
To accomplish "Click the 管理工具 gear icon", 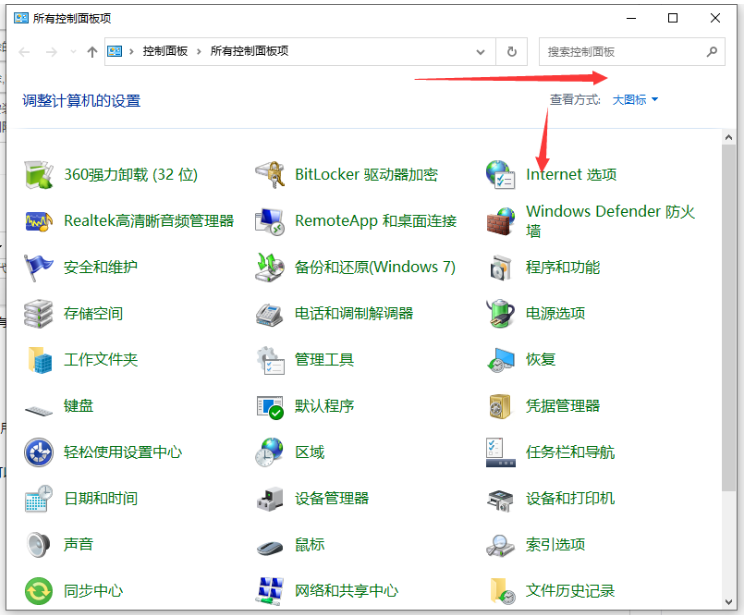I will tap(270, 360).
